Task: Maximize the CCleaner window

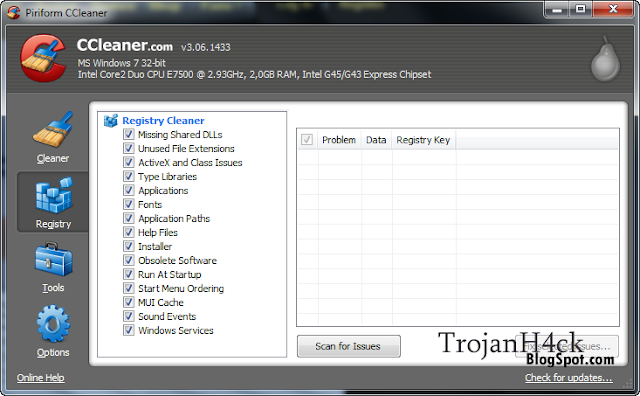Action: coord(581,9)
